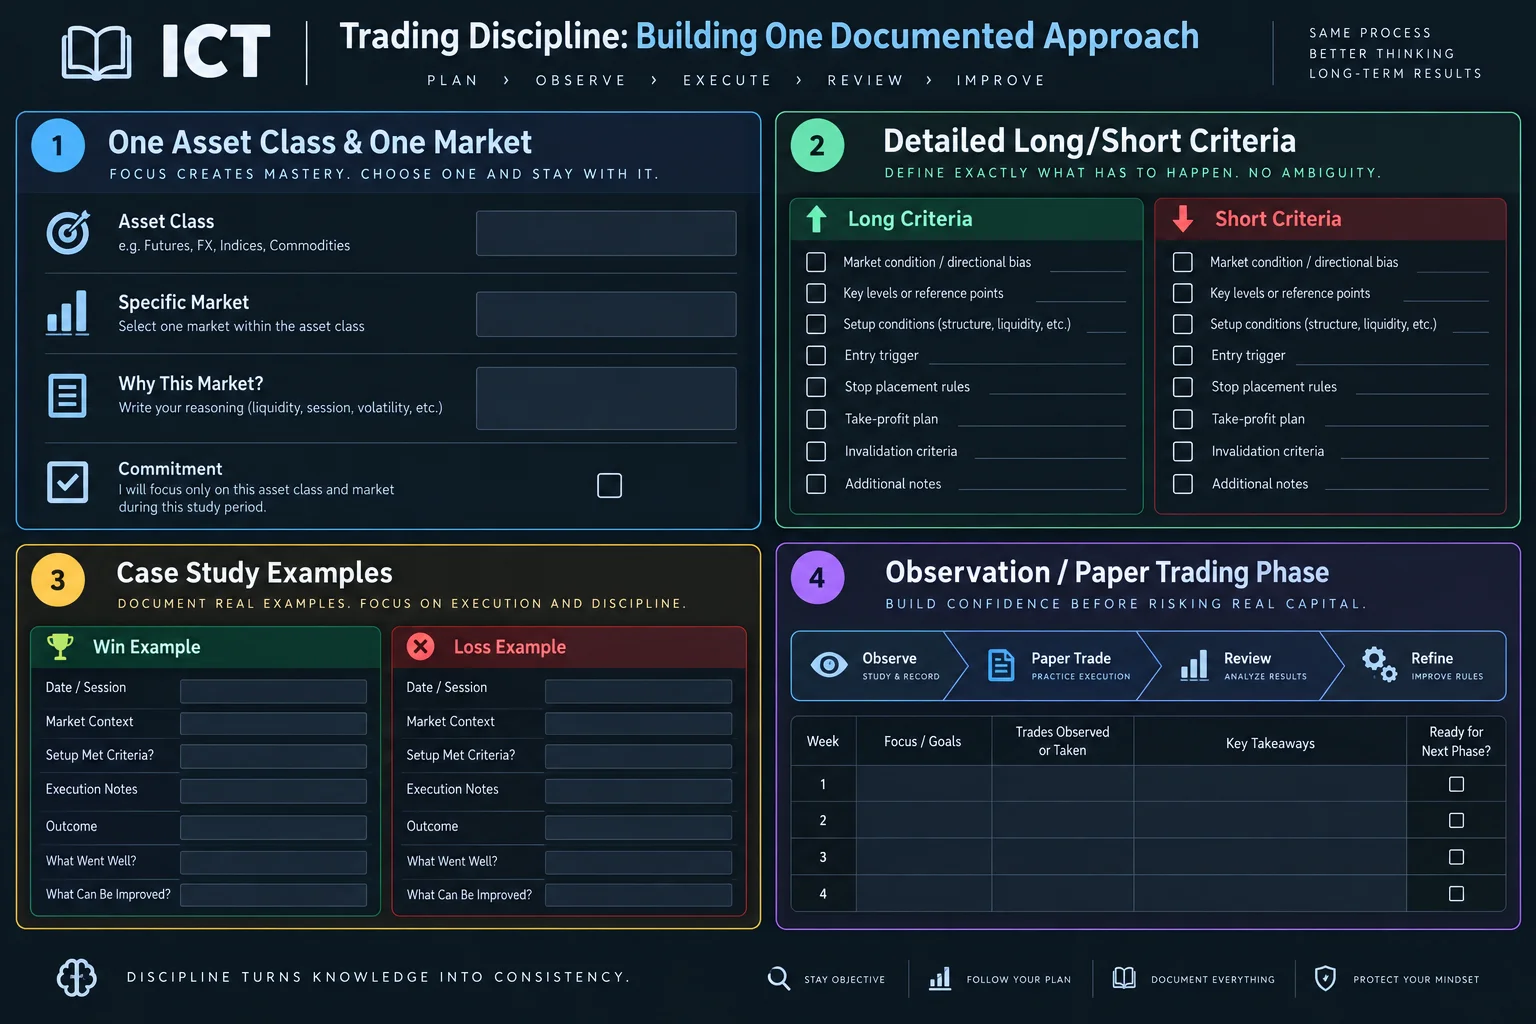This screenshot has height=1024, width=1536.
Task: Click Loss Example Outcome field
Action: 638,827
